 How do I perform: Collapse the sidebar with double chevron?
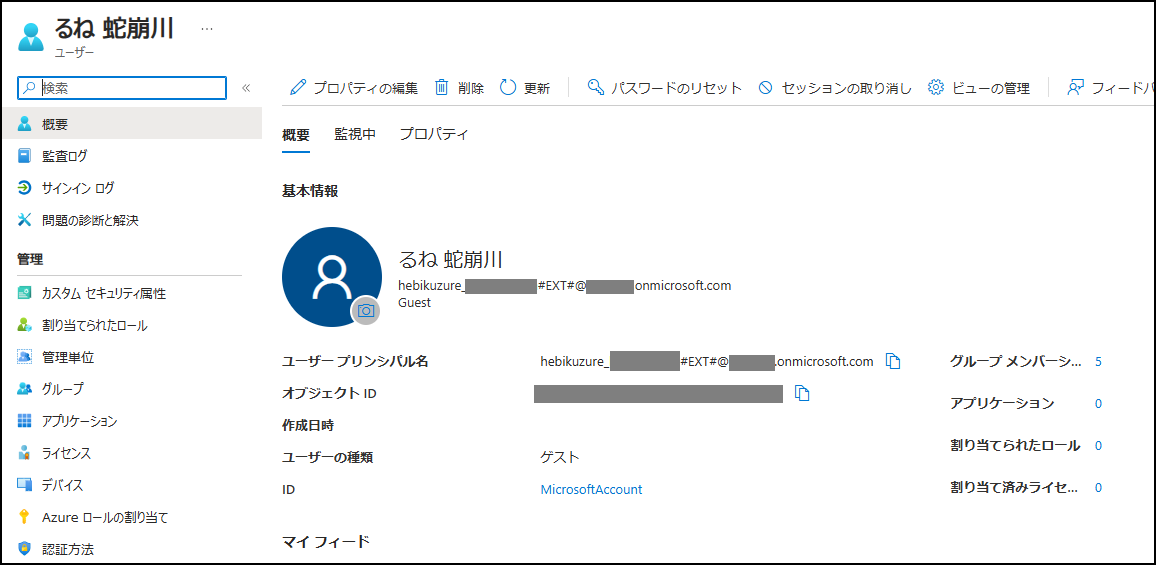pyautogui.click(x=246, y=89)
